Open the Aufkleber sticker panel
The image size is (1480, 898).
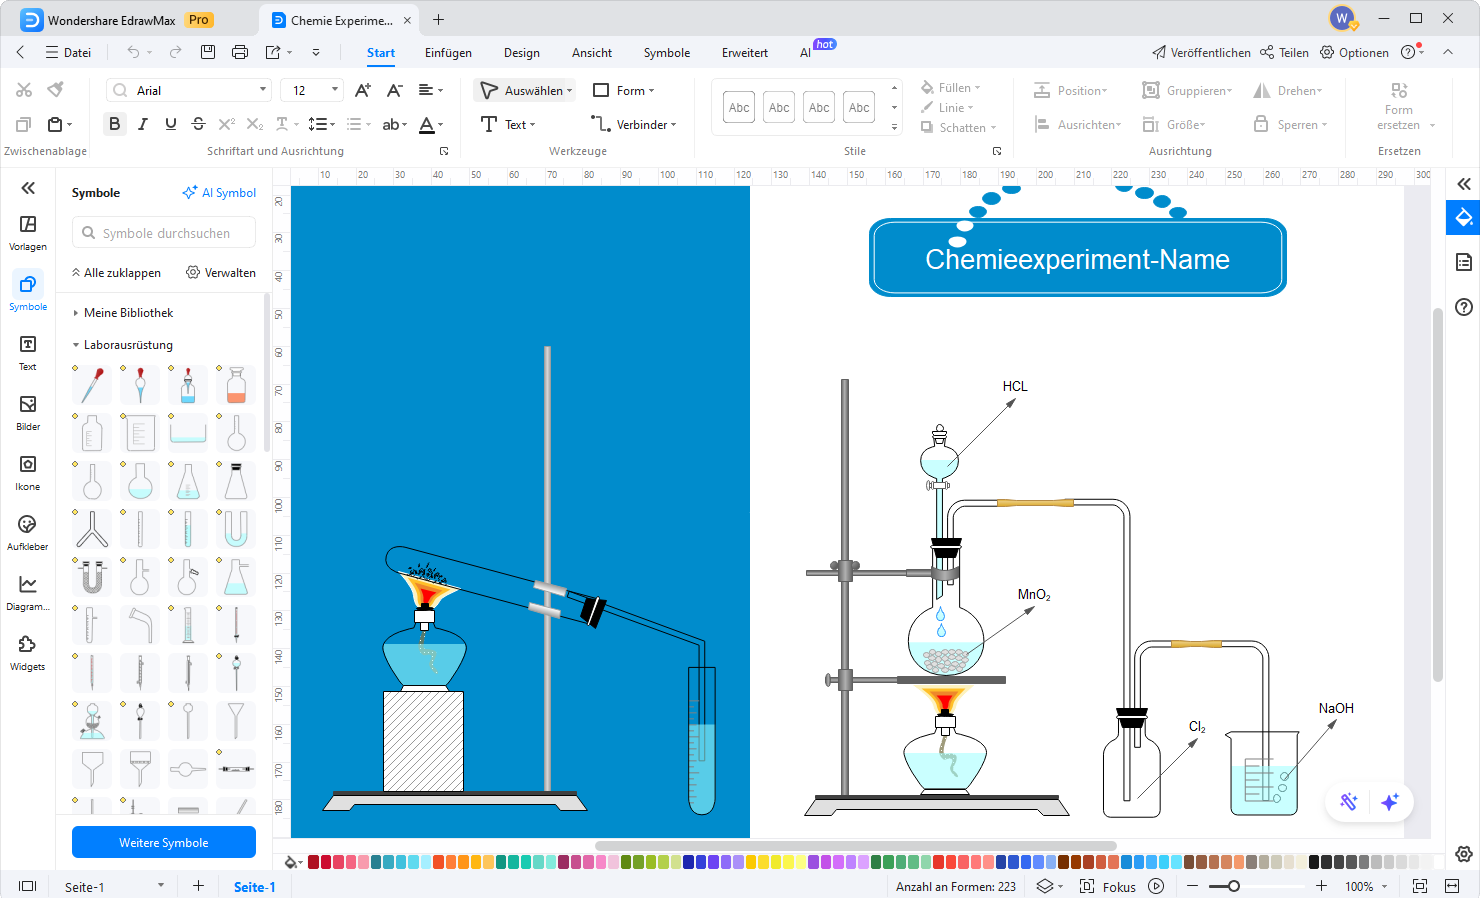(x=28, y=532)
